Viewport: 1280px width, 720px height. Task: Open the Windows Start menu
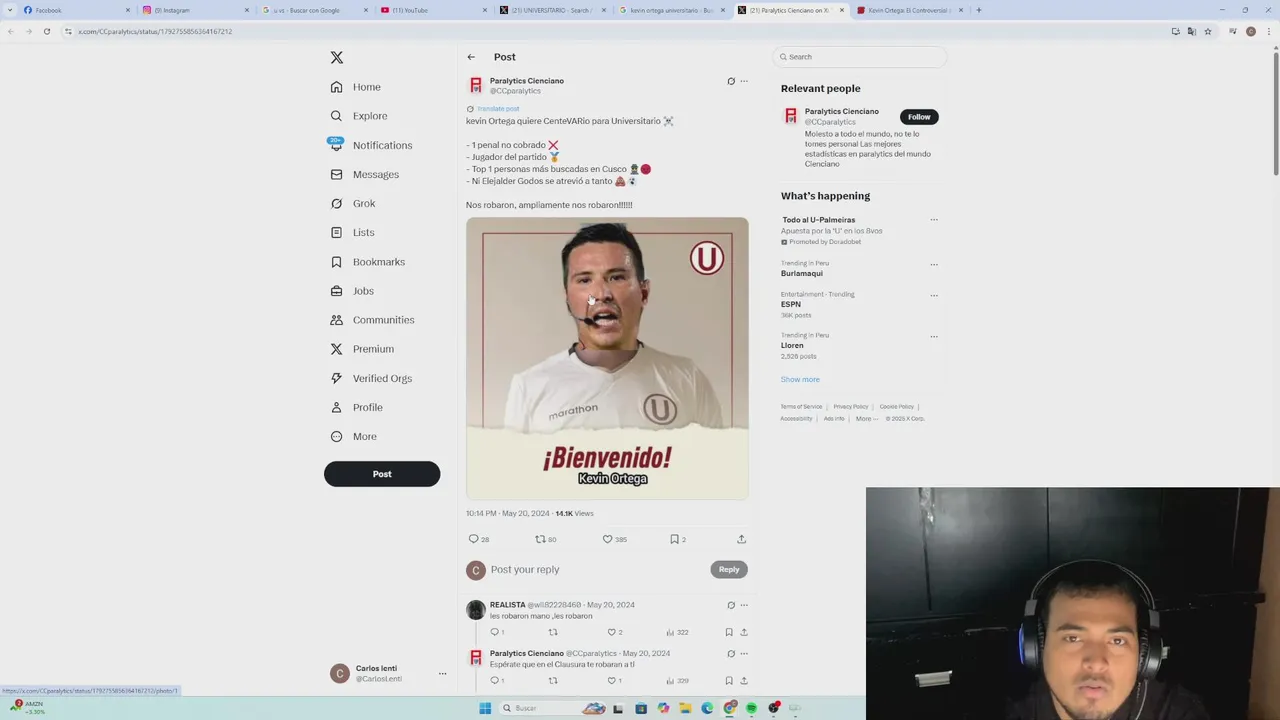click(485, 708)
